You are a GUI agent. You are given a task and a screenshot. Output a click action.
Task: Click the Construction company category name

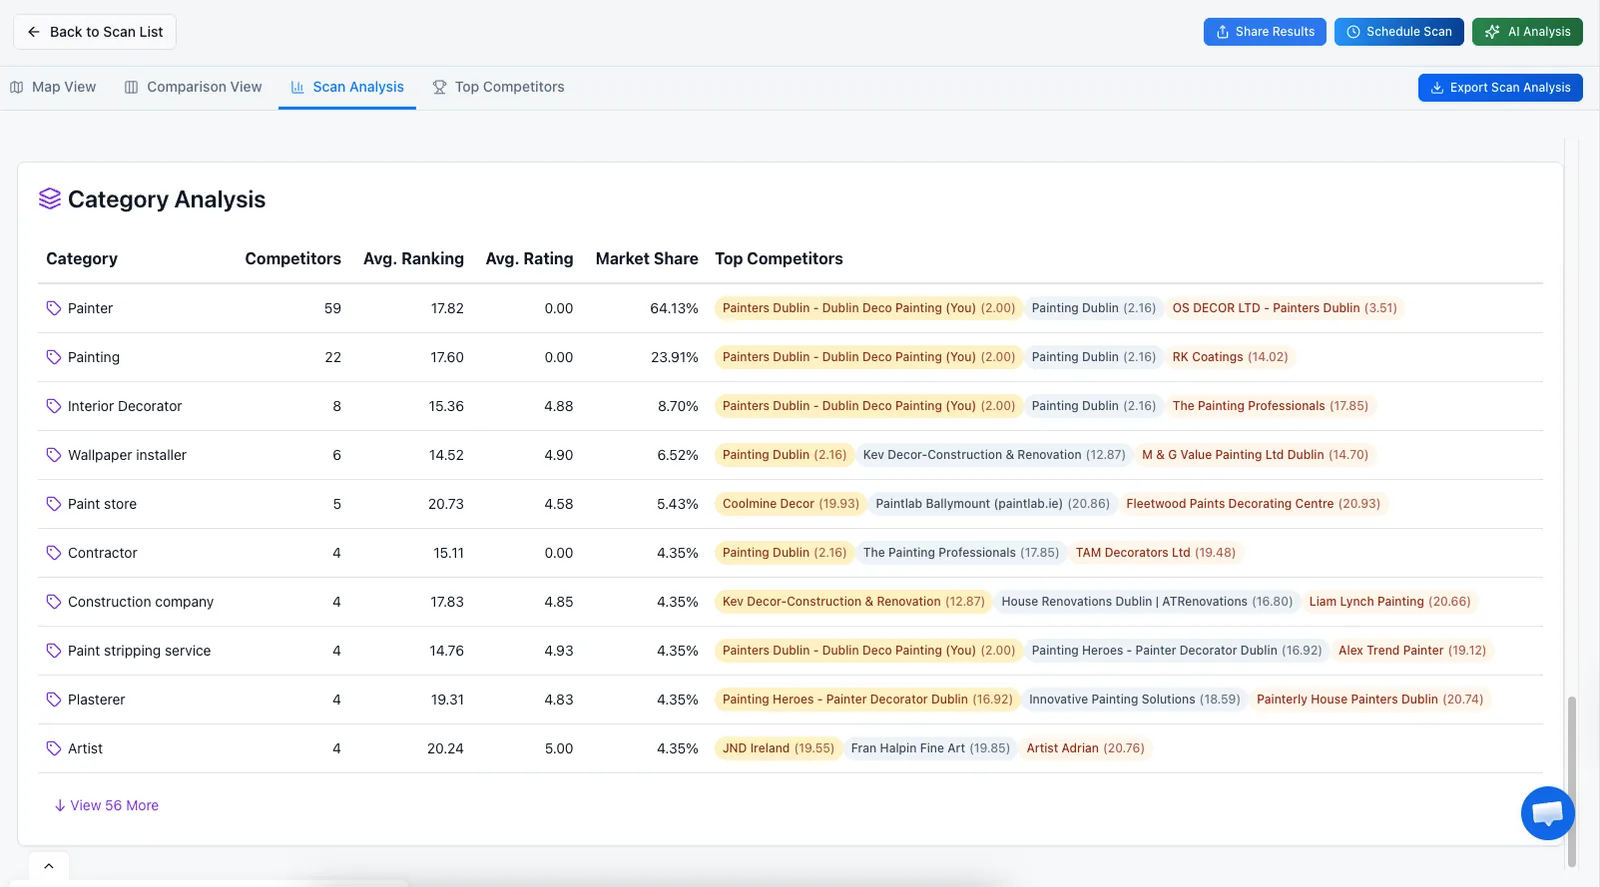coord(141,602)
